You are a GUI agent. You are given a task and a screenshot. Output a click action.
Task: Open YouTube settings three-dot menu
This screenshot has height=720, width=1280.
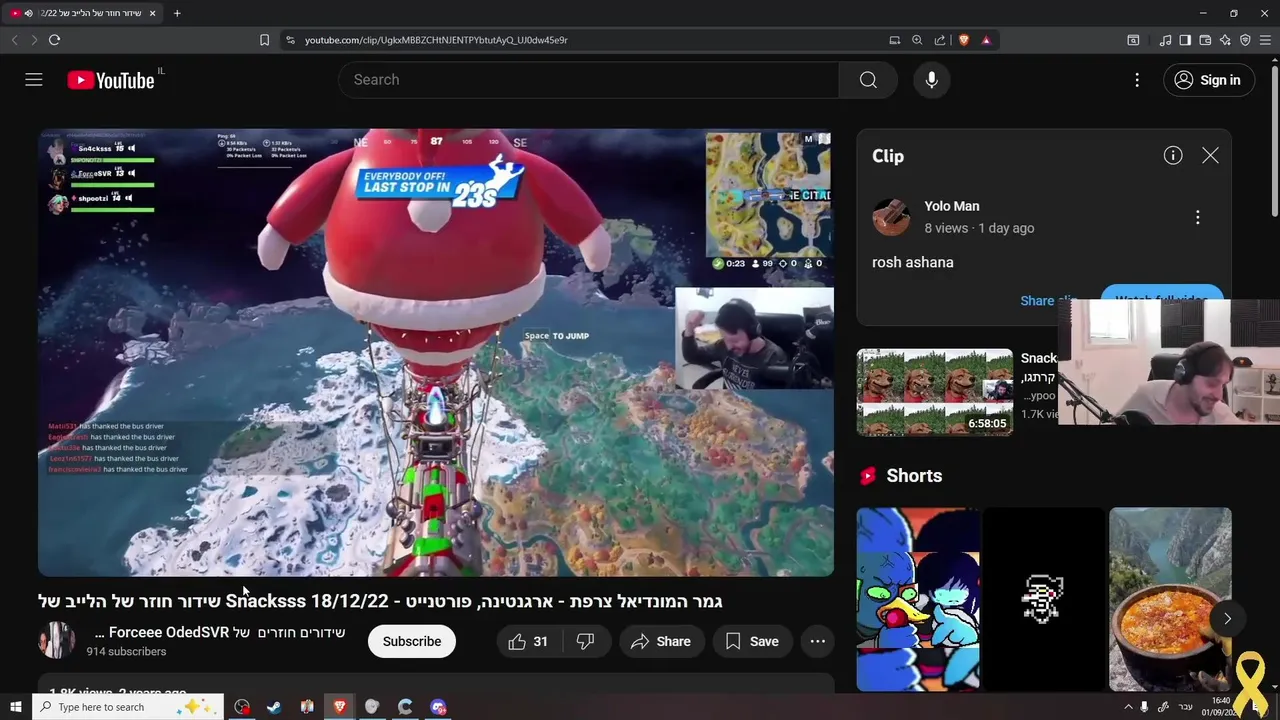(x=1137, y=80)
